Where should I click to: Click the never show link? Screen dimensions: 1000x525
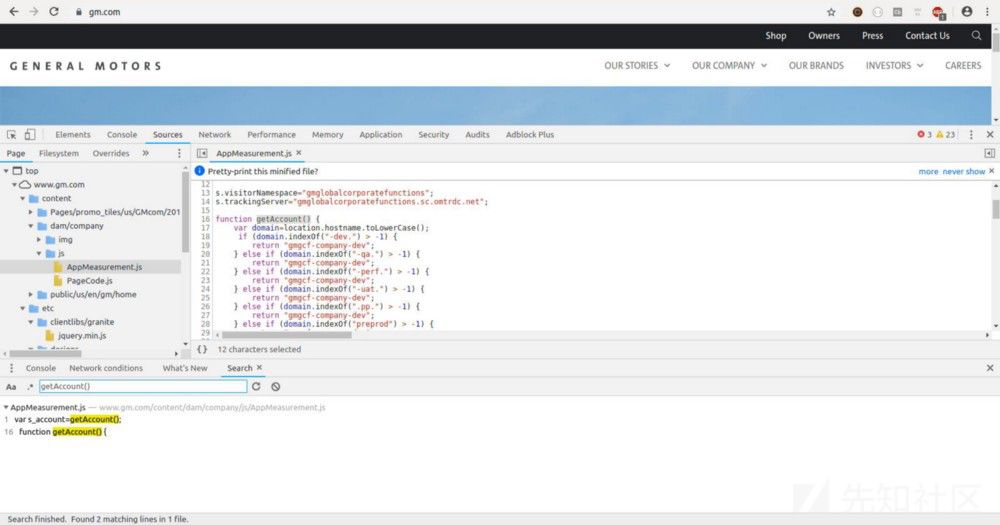coord(964,172)
